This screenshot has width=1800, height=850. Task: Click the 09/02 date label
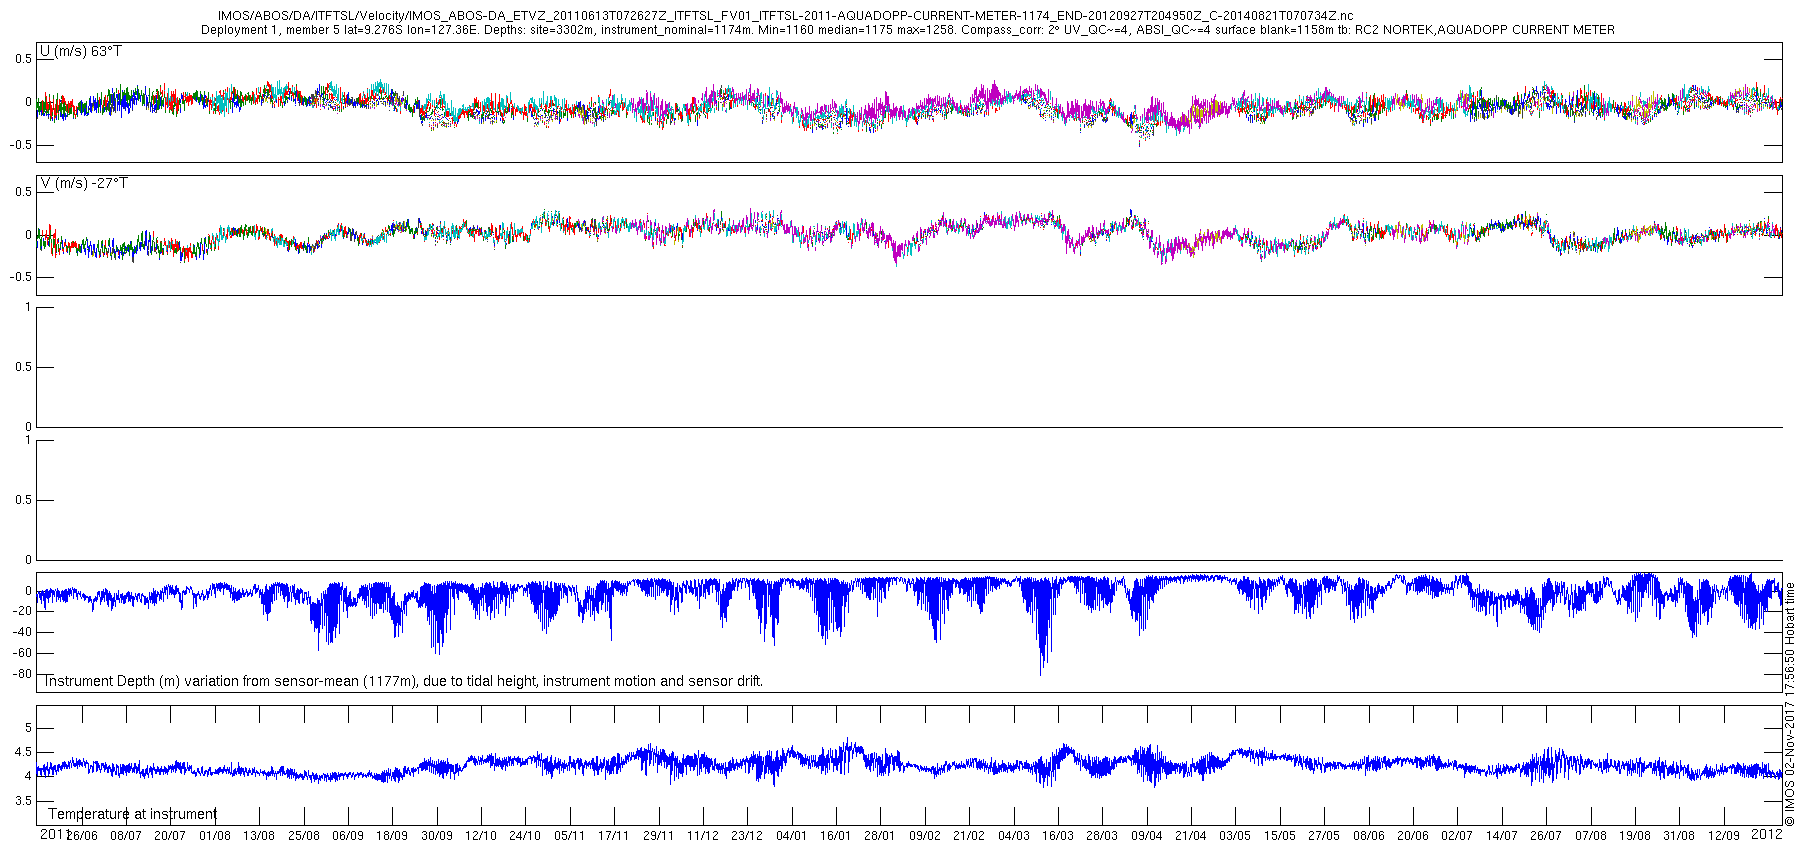[x=925, y=836]
